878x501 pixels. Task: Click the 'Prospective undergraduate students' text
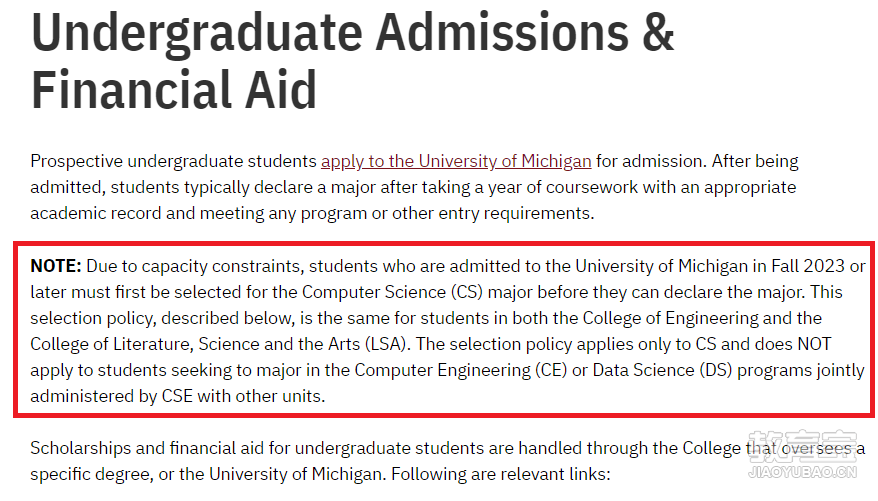tap(174, 161)
